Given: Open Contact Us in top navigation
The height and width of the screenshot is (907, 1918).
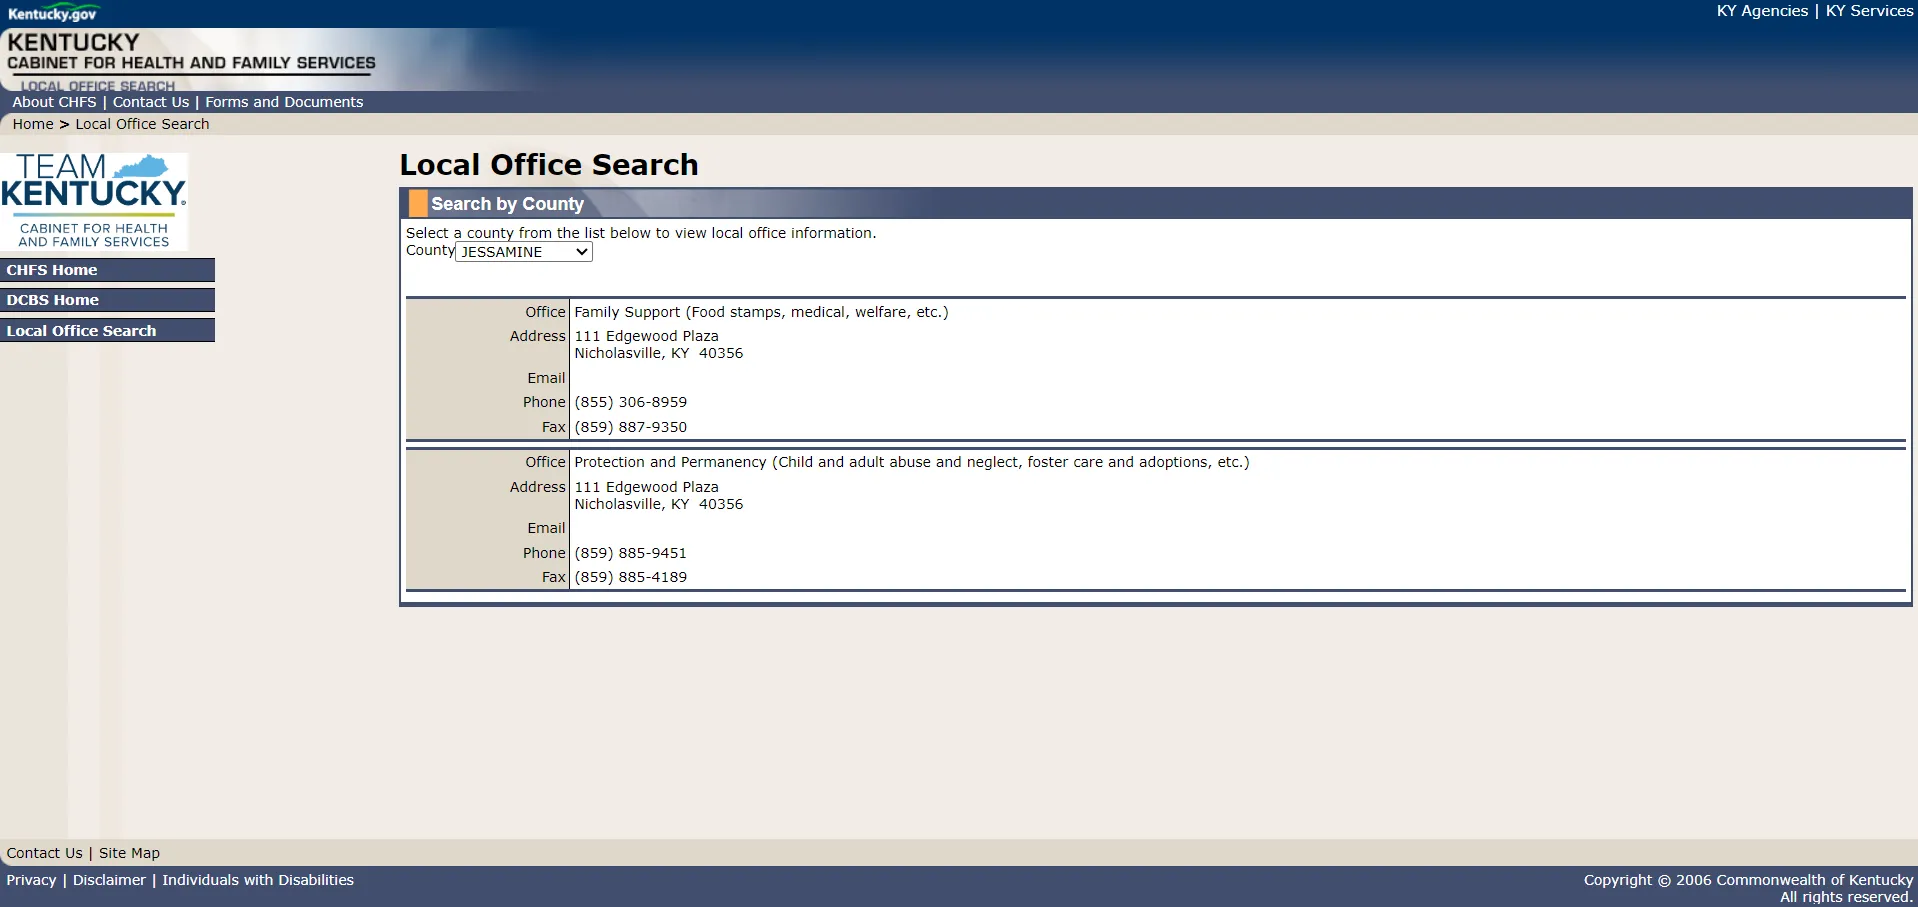Looking at the screenshot, I should 151,102.
